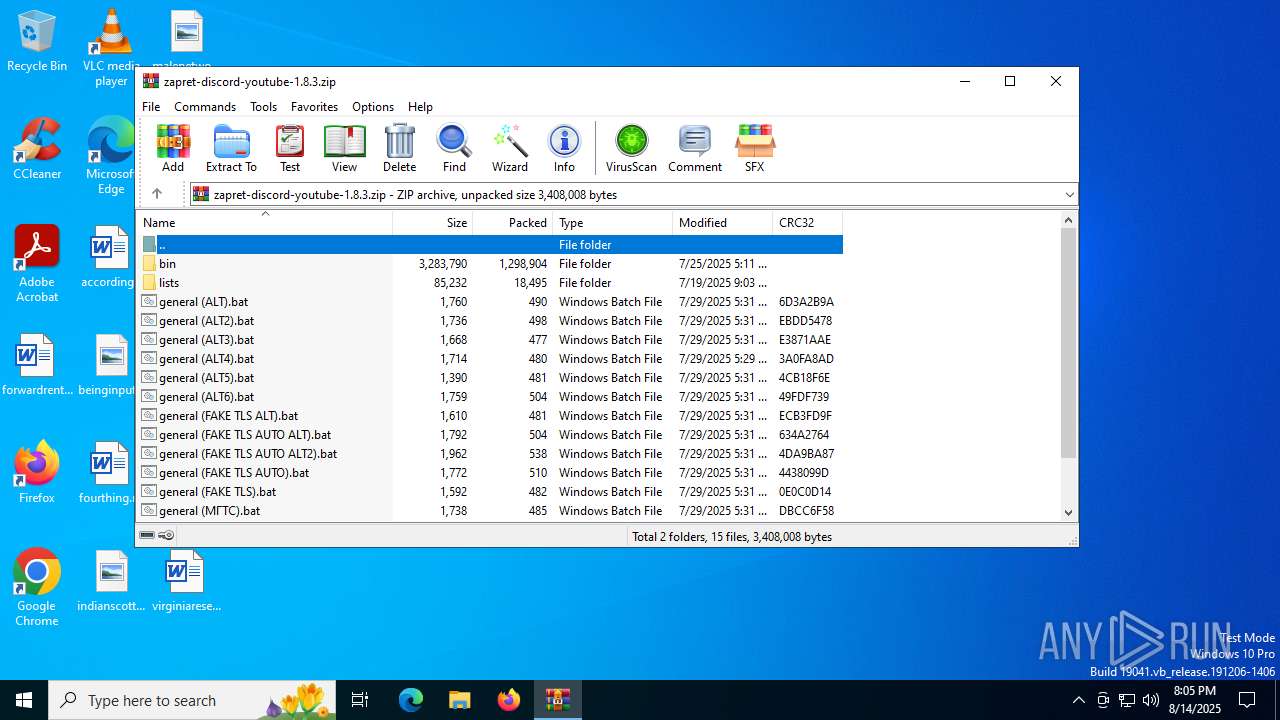This screenshot has height=720, width=1280.
Task: Show archive Info
Action: point(564,149)
